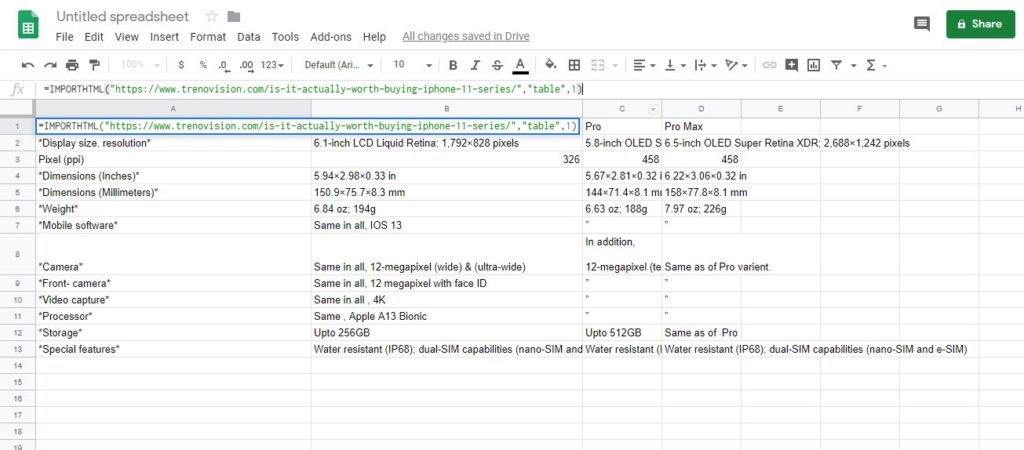Open the File menu
This screenshot has height=450, width=1024.
65,37
